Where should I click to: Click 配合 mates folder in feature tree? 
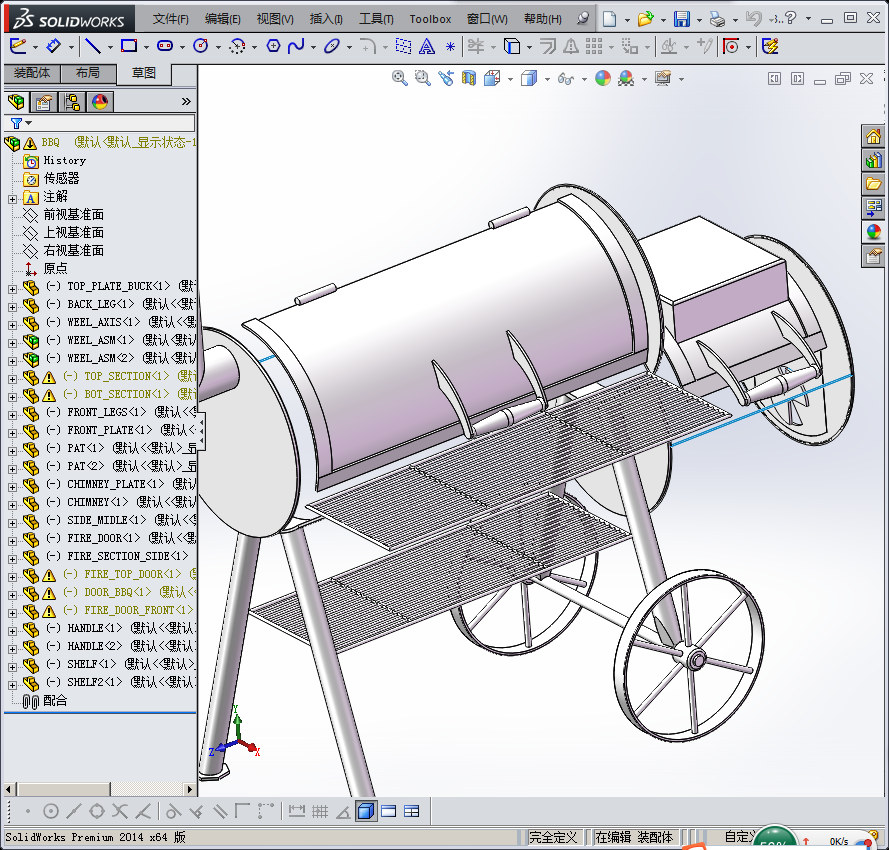coord(55,701)
